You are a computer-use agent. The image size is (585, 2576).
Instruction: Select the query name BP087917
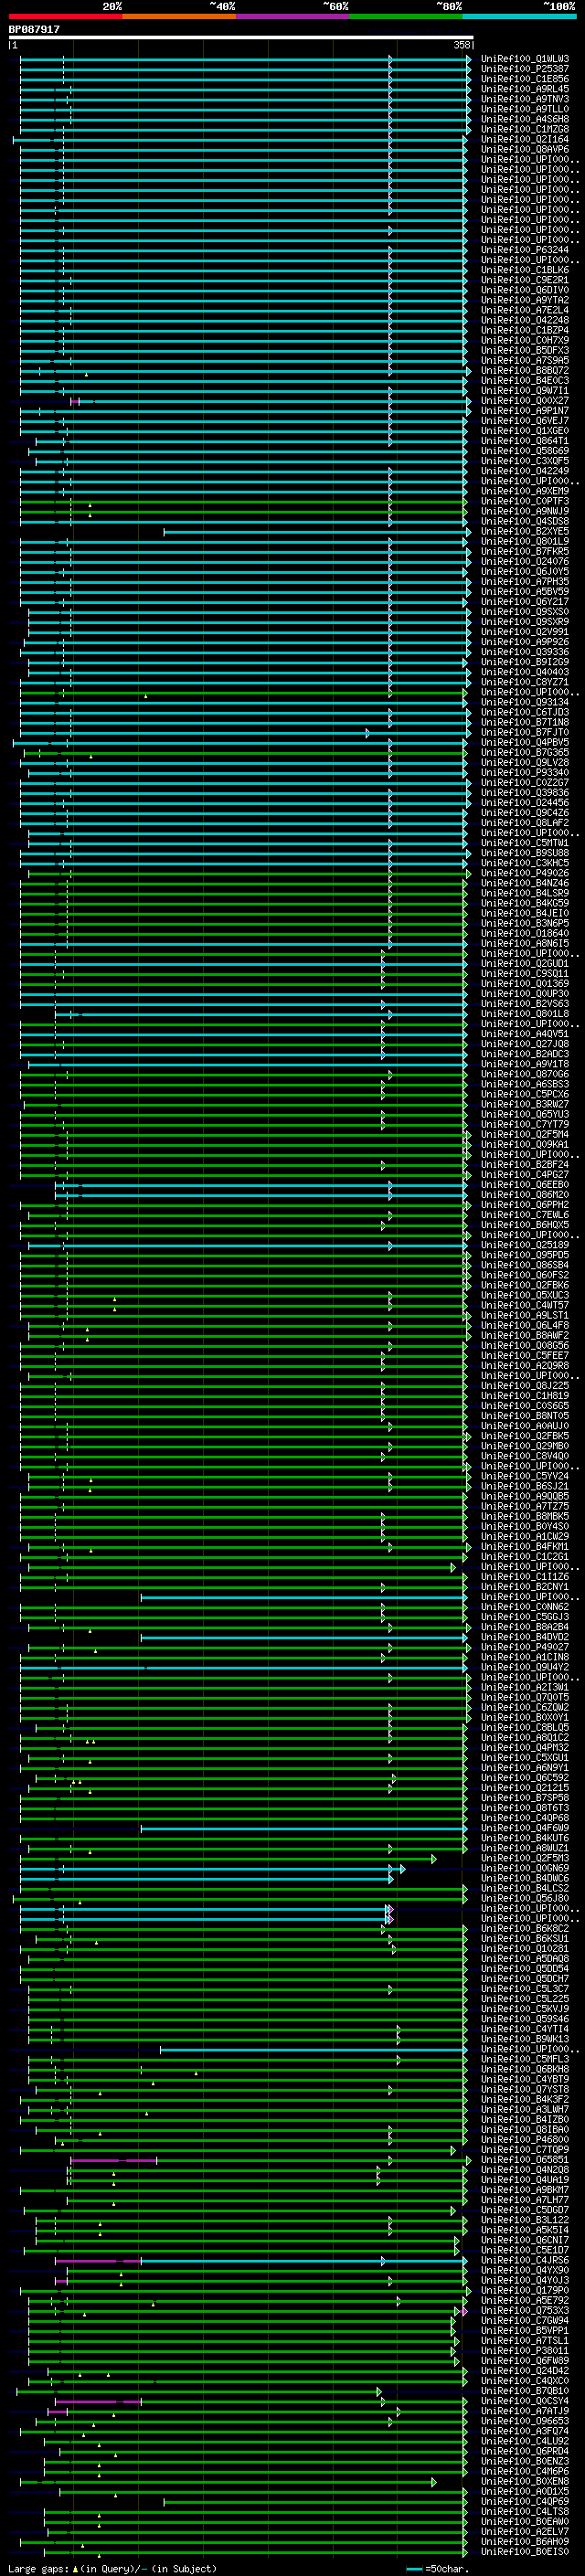(x=34, y=29)
